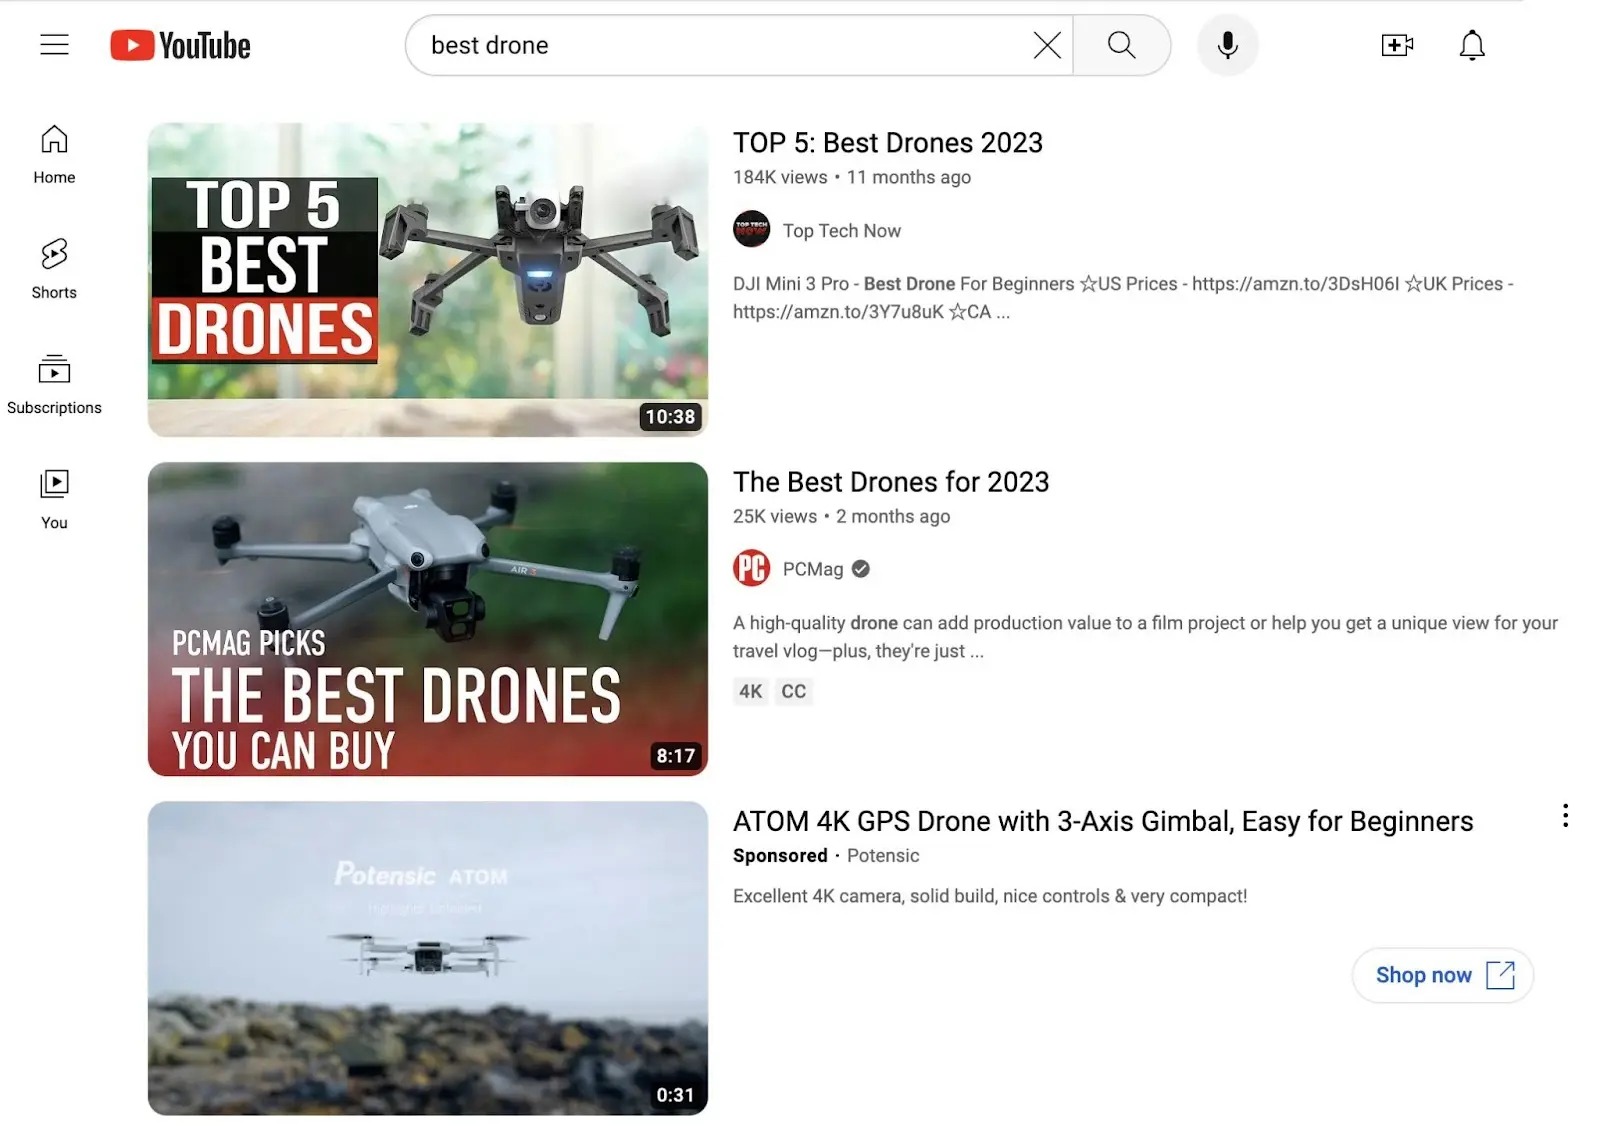
Task: Clear the search field with X
Action: click(x=1046, y=45)
